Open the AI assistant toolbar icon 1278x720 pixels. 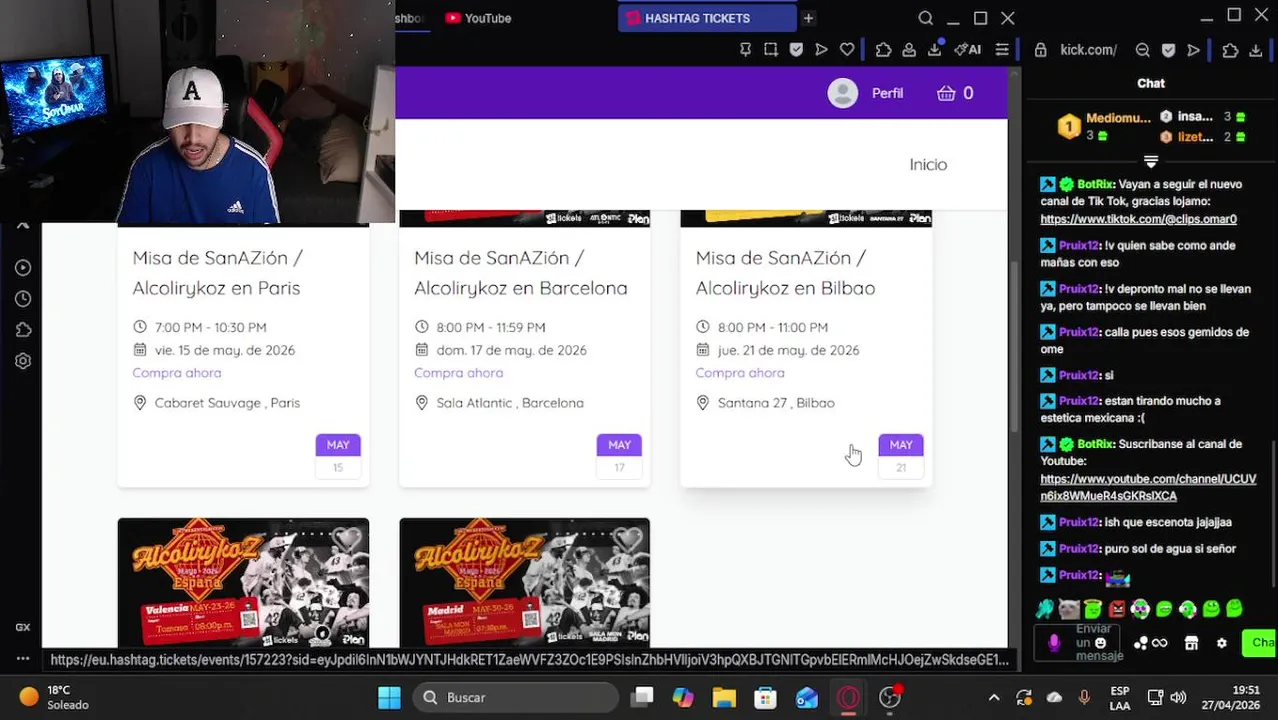pyautogui.click(x=967, y=49)
